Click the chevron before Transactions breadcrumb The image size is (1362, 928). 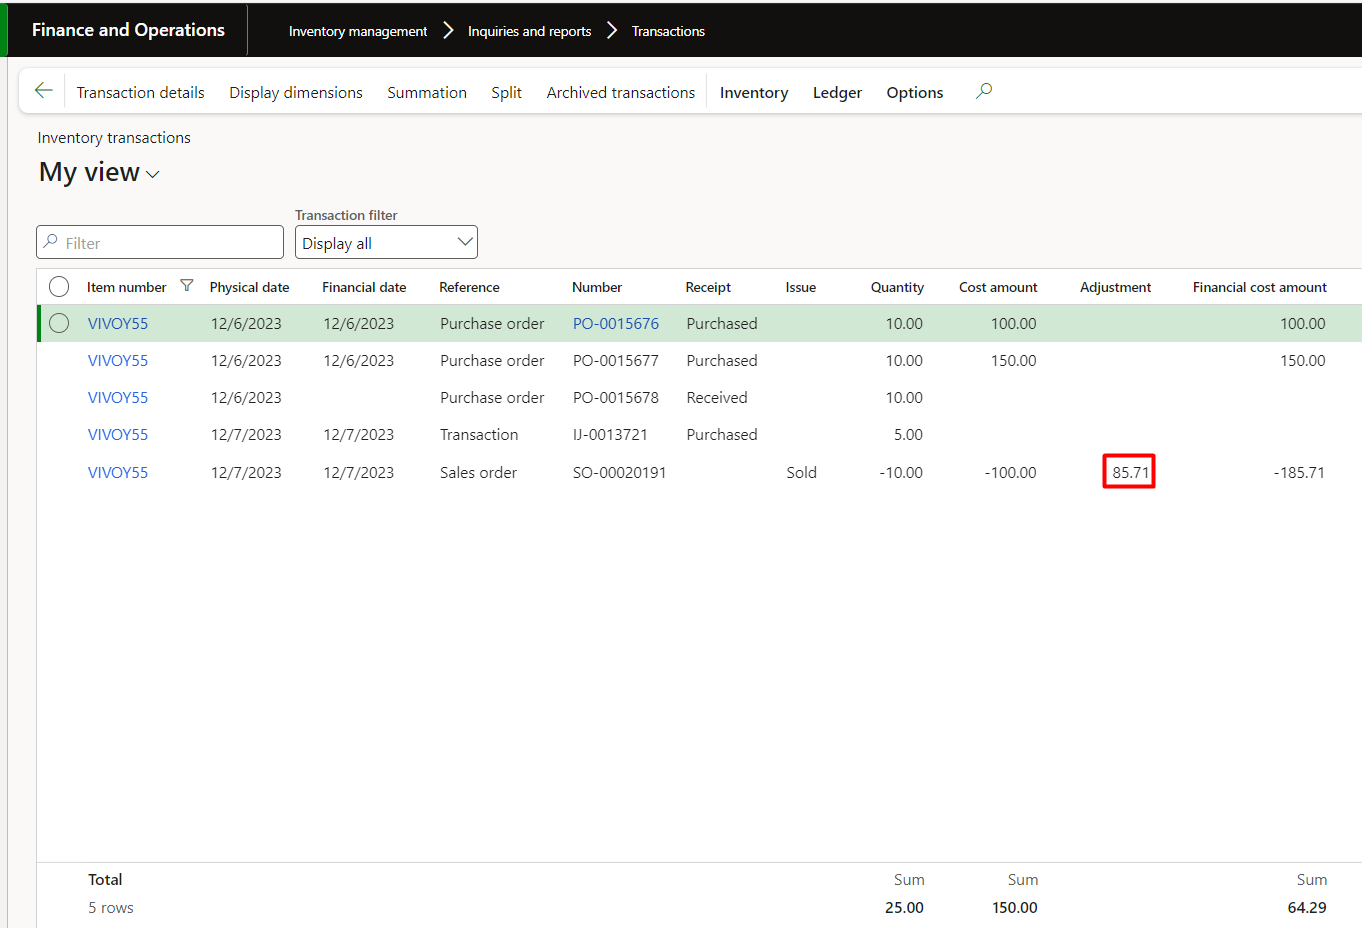click(x=612, y=31)
